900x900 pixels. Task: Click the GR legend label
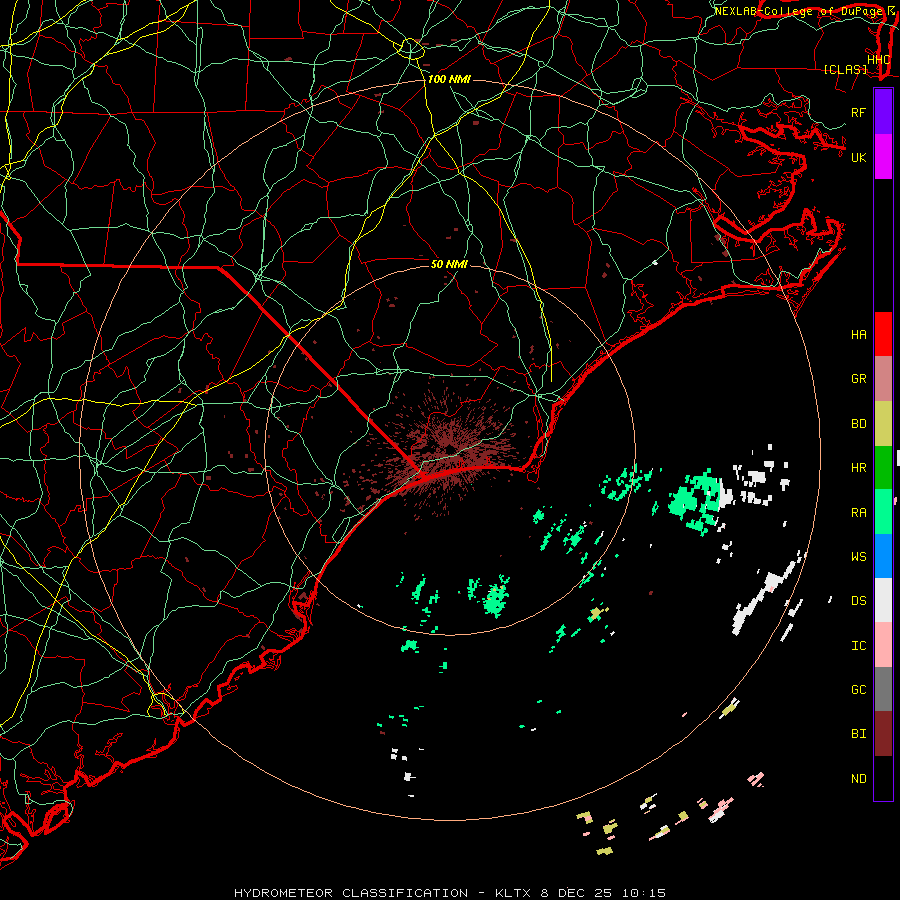click(859, 379)
